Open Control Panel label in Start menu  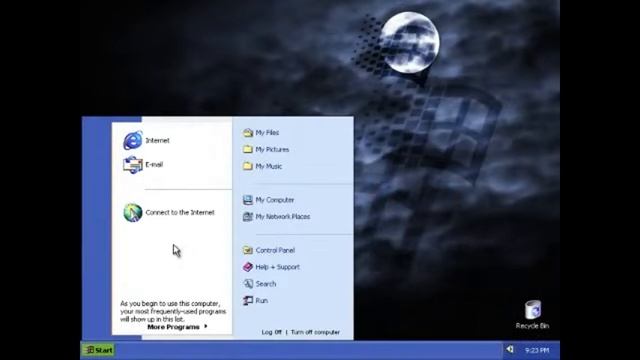click(x=275, y=250)
